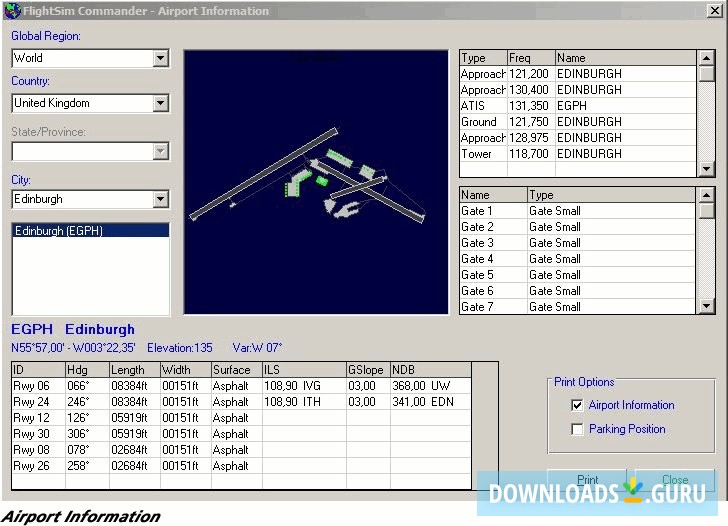
Task: Click the Freq column header
Action: pos(530,58)
